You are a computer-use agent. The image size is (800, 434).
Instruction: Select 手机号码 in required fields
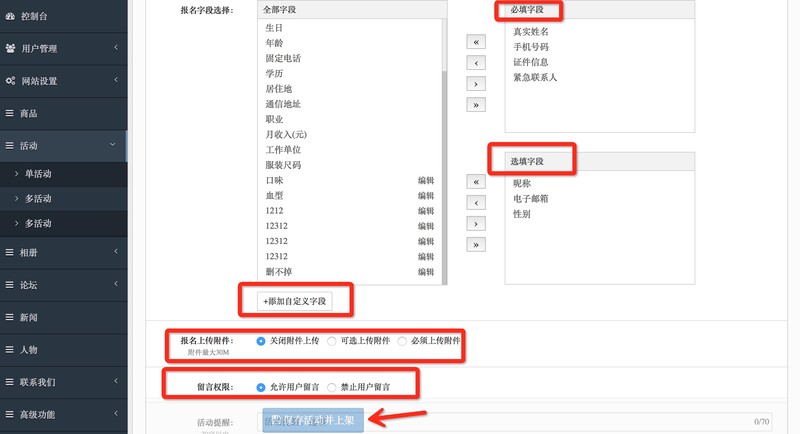531,47
